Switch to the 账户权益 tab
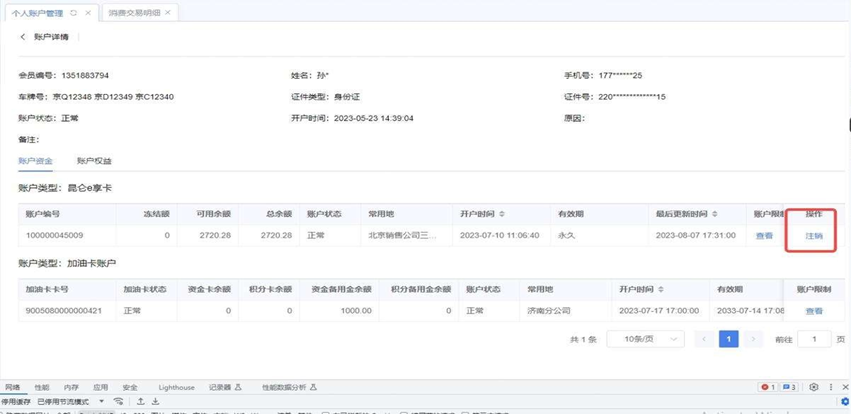851x414 pixels. click(x=94, y=160)
